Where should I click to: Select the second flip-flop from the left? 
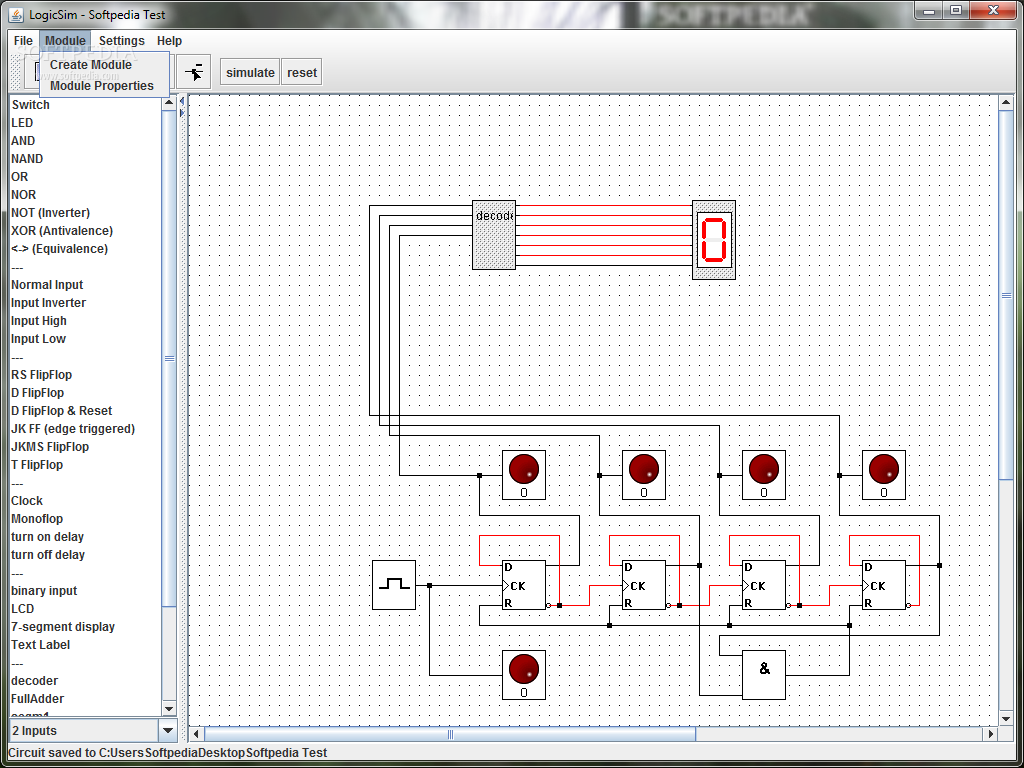644,585
